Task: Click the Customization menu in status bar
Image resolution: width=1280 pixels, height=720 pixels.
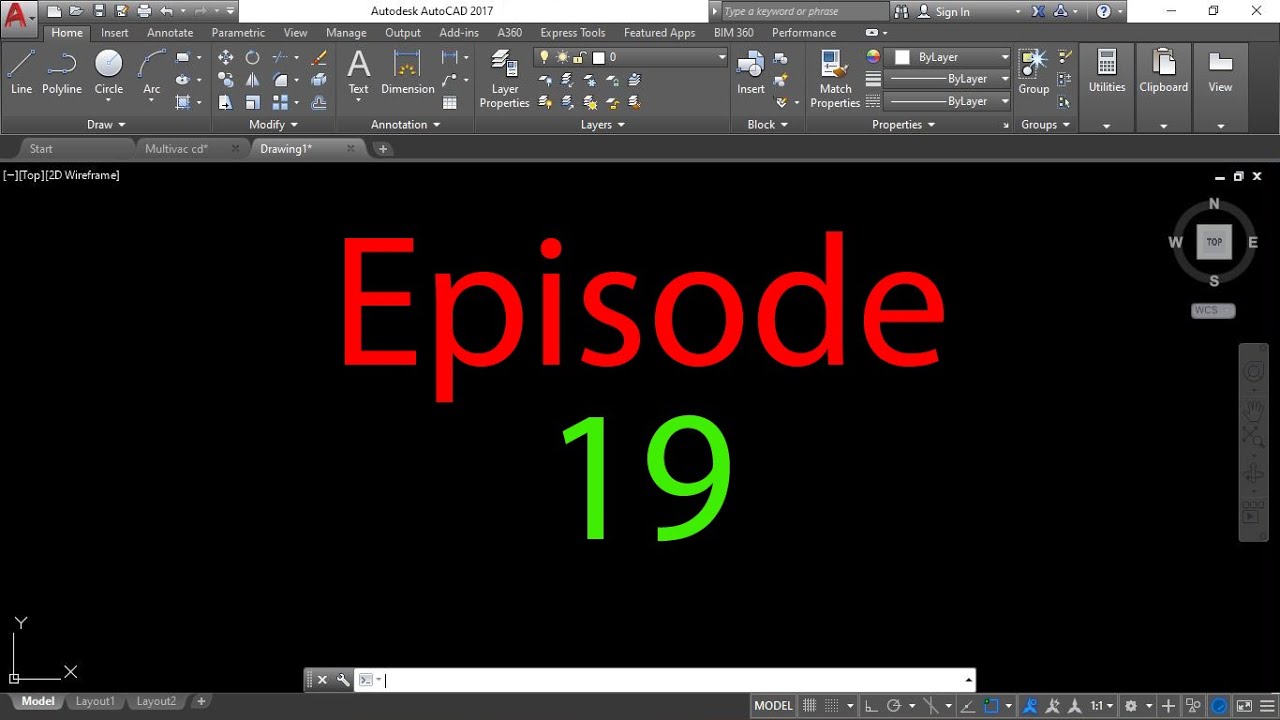Action: point(1266,706)
